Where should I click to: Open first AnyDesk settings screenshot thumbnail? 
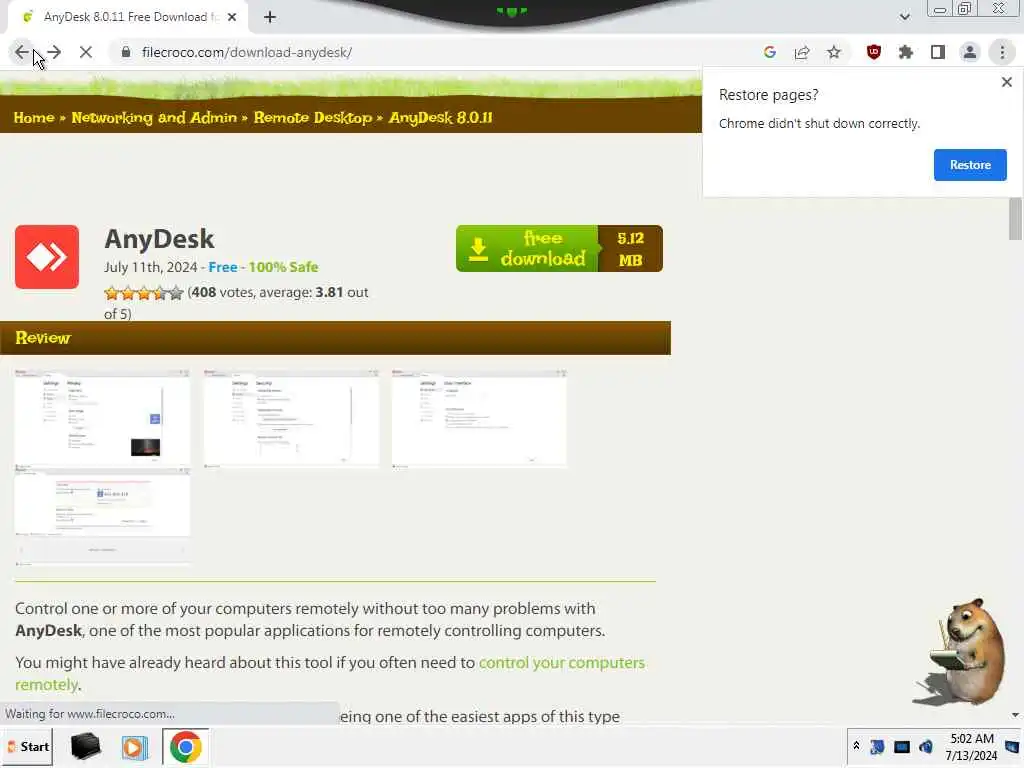tap(103, 419)
